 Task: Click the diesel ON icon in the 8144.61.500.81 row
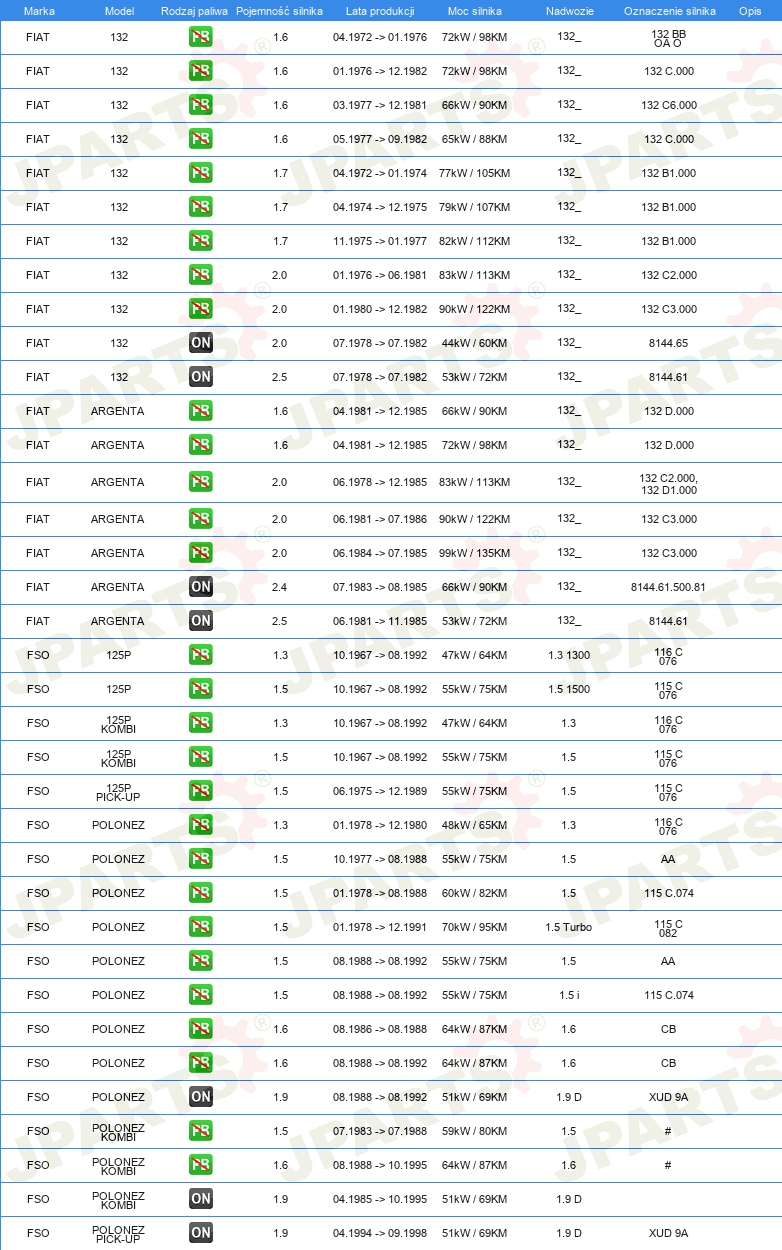(201, 587)
